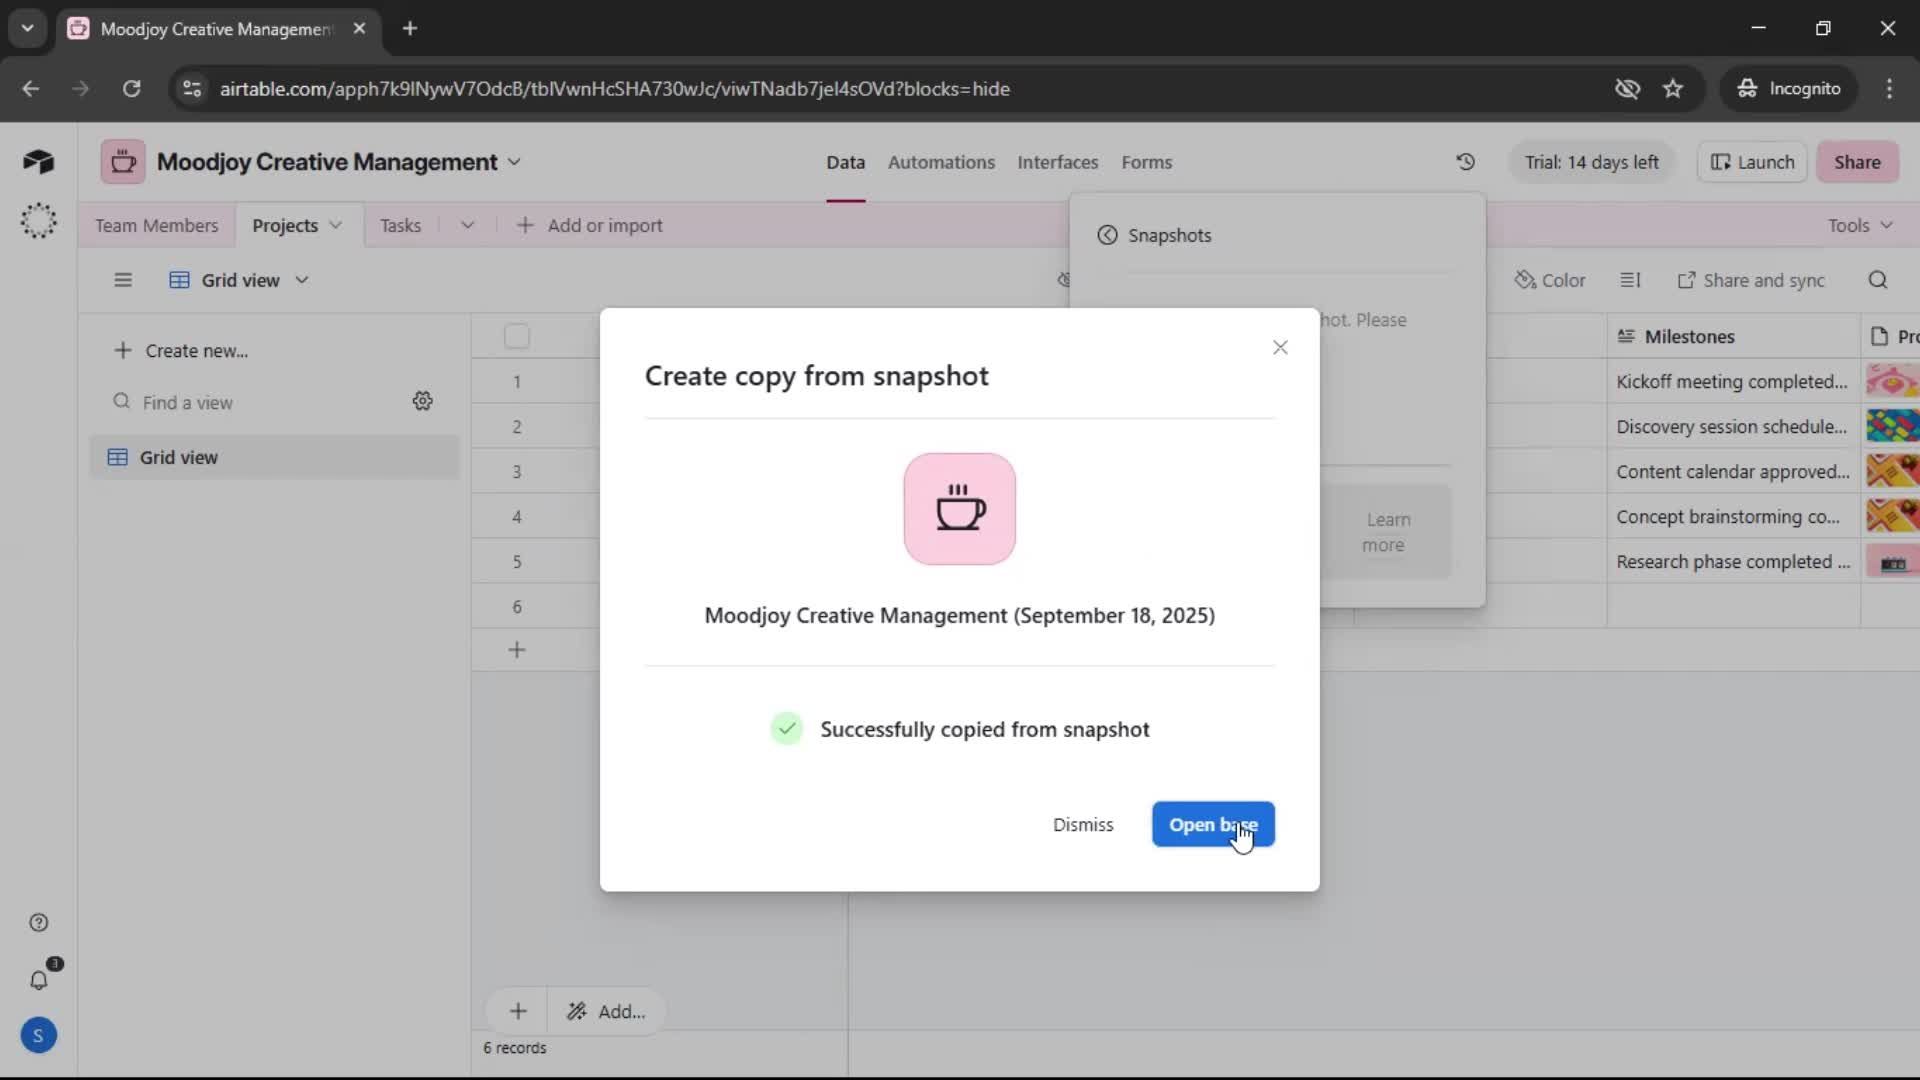Image resolution: width=1920 pixels, height=1080 pixels.
Task: Click the Milestones column header
Action: [x=1733, y=336]
